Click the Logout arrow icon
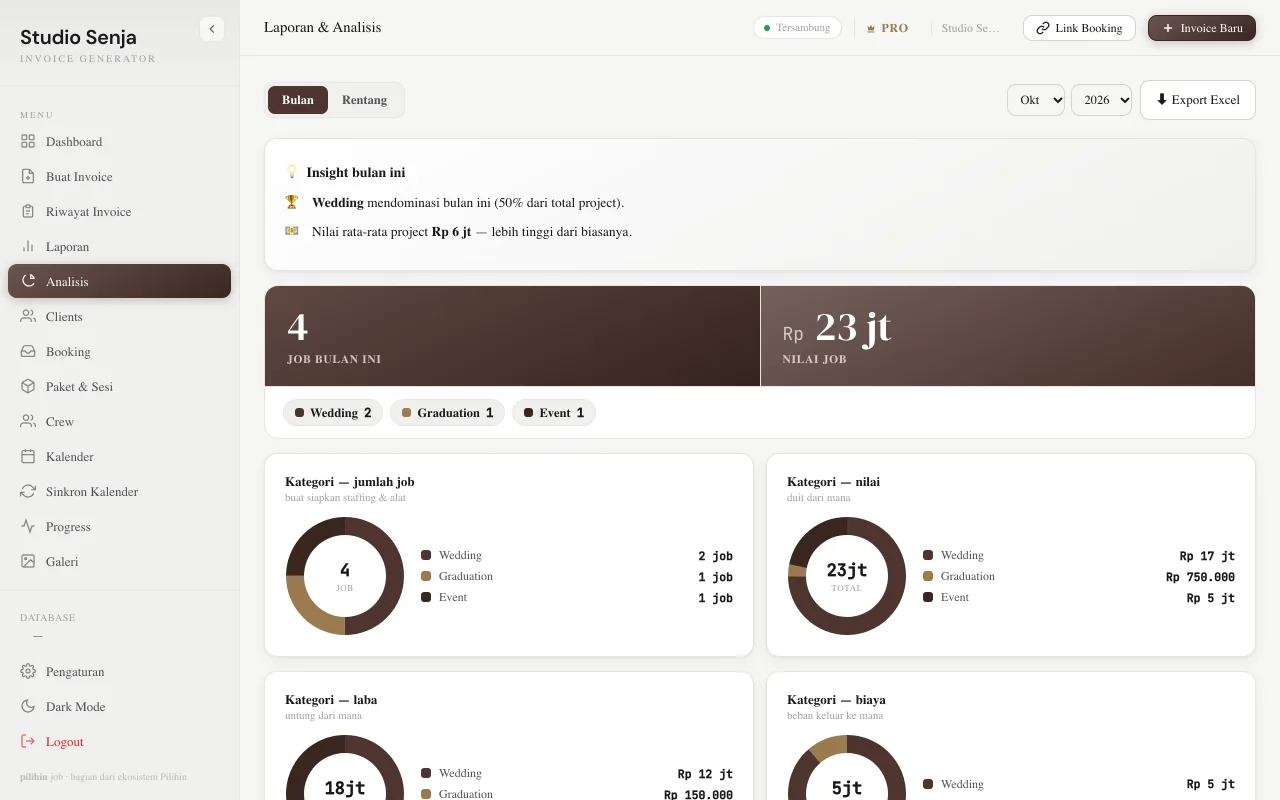 (x=28, y=742)
